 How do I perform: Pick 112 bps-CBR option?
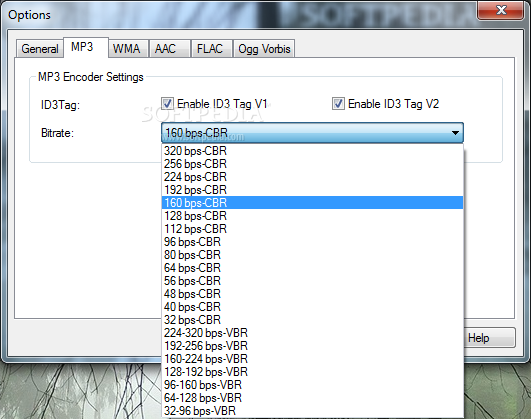[312, 229]
